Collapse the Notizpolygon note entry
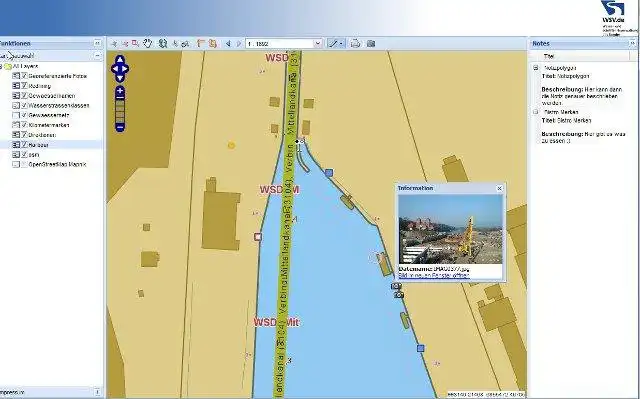 coord(536,68)
